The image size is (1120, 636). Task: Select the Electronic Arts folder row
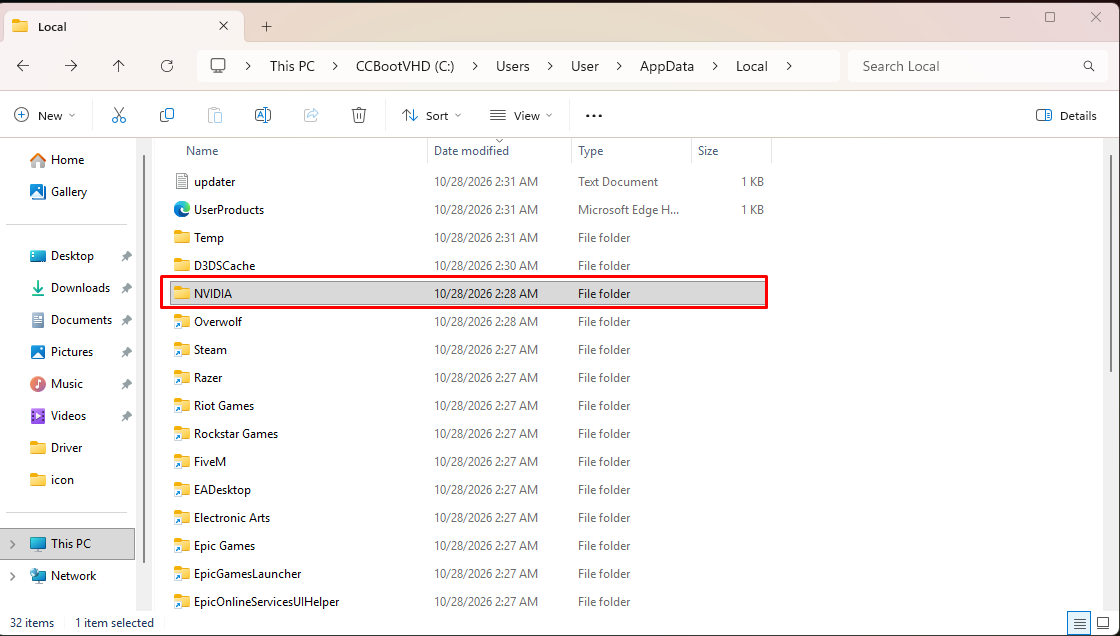point(469,517)
